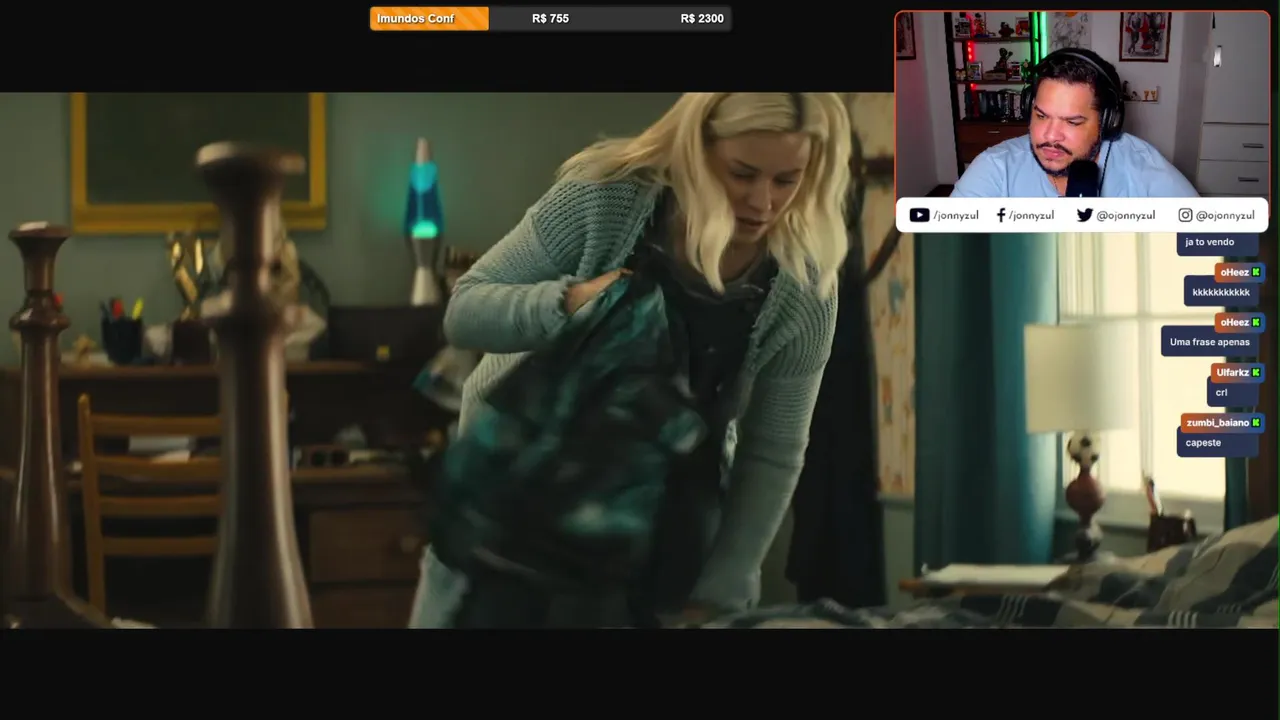The image size is (1280, 720).
Task: Click username oHeez above 'Uma frase apenas'
Action: coord(1234,322)
